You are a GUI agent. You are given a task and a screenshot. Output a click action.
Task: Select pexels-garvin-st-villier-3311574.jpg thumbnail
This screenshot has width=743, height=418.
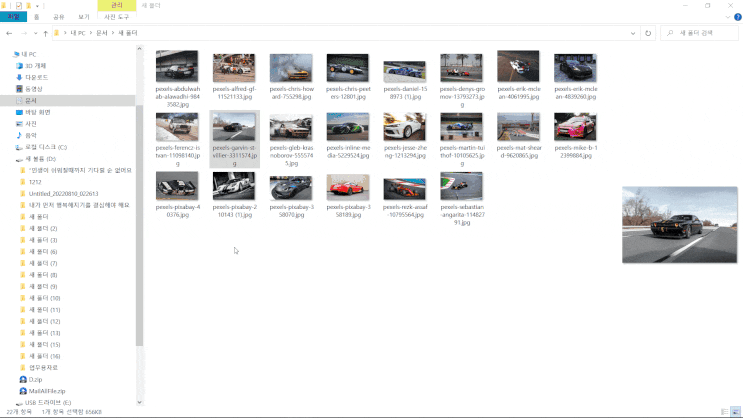(234, 127)
